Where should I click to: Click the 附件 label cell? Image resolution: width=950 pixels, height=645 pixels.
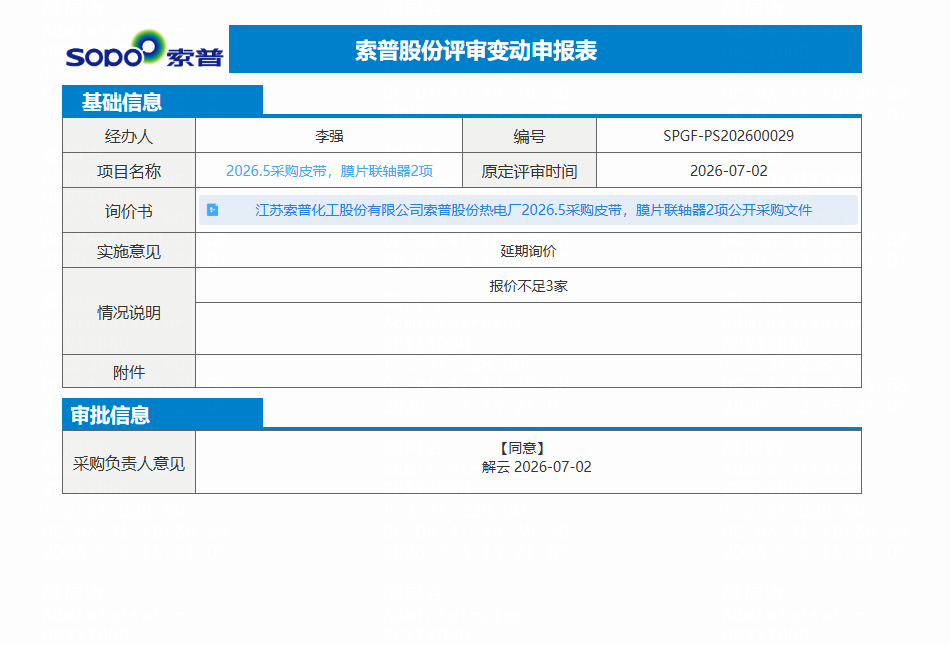(128, 372)
